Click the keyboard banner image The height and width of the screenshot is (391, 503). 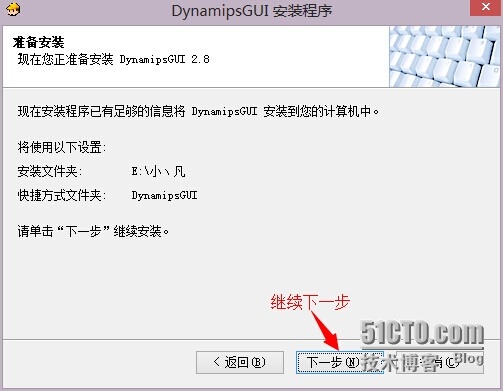(x=445, y=57)
